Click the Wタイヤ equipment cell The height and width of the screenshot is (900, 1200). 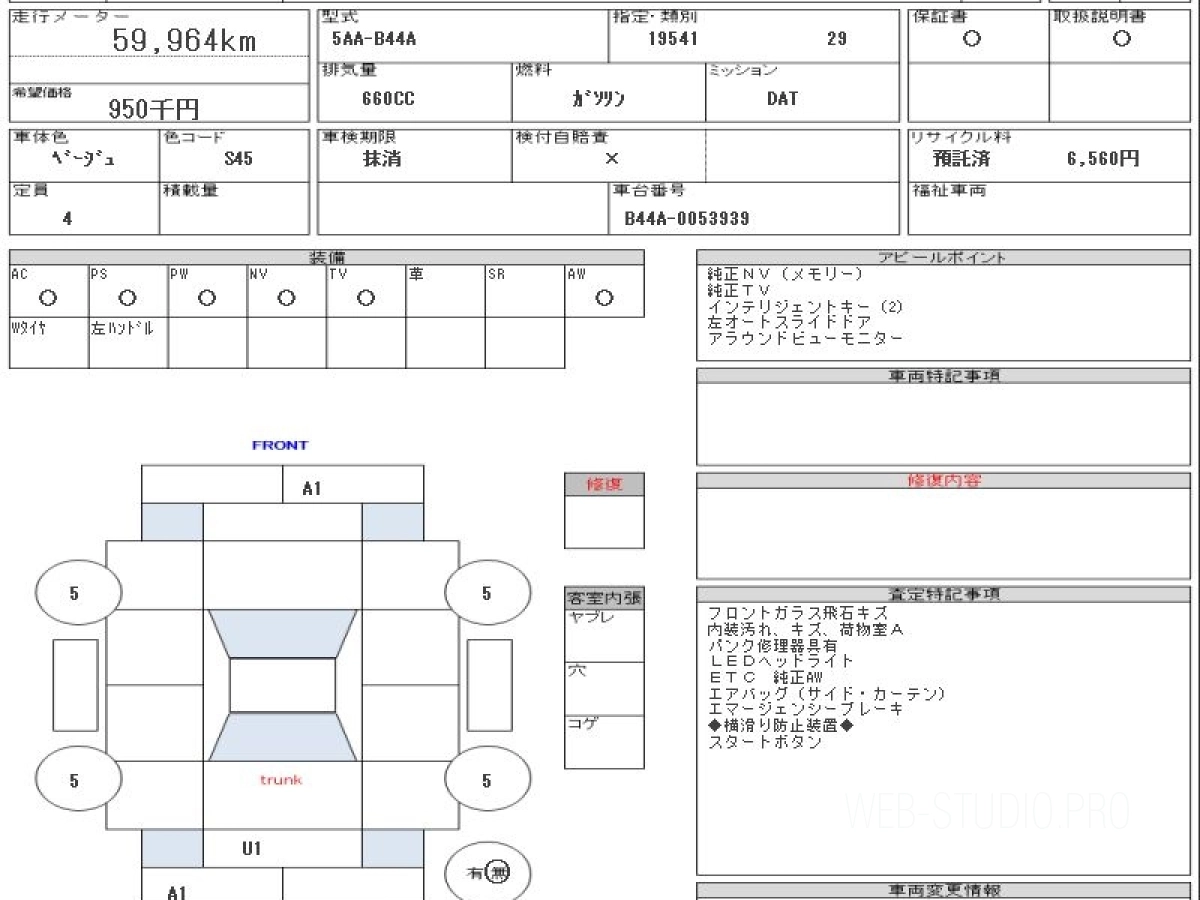coord(48,343)
